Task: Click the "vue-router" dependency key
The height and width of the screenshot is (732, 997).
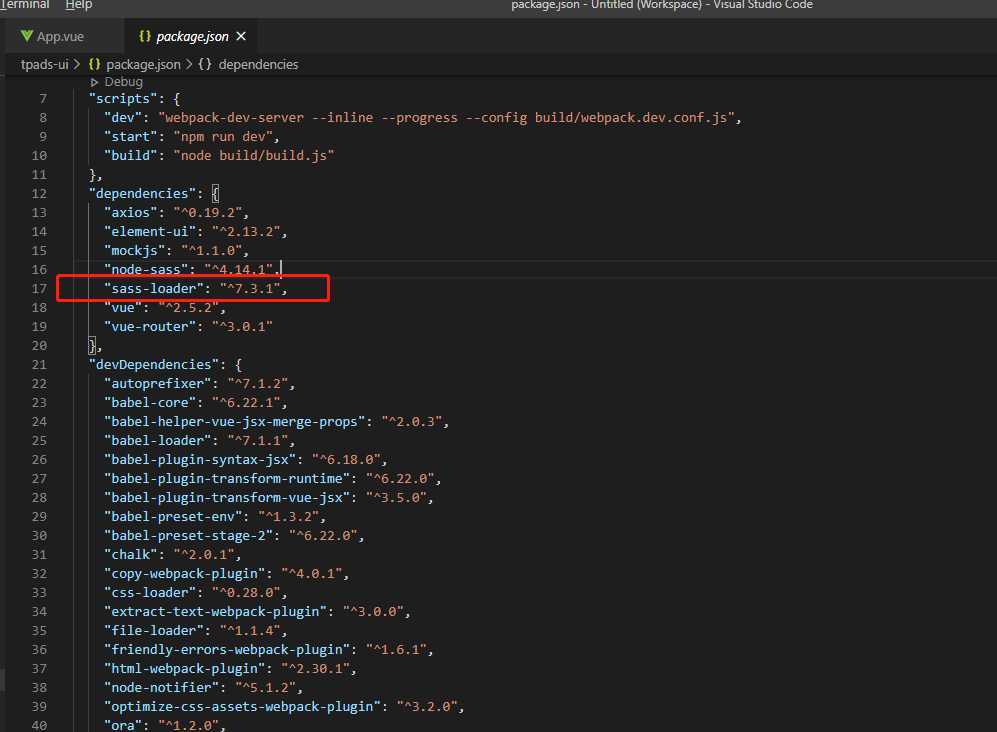Action: point(149,327)
